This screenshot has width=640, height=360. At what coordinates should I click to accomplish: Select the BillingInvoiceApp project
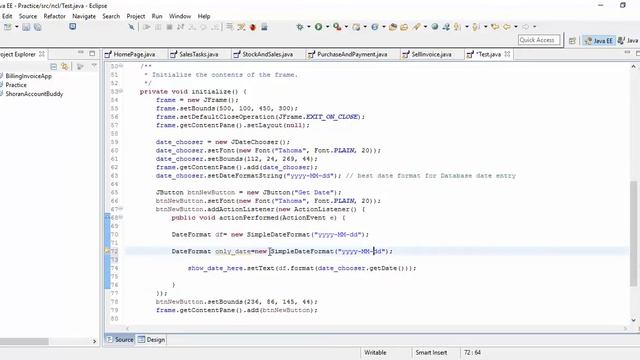pos(29,76)
